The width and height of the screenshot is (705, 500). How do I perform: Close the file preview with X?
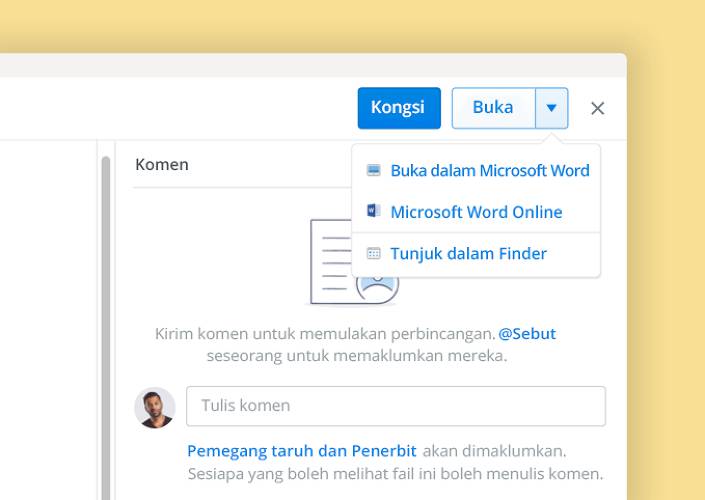point(598,108)
